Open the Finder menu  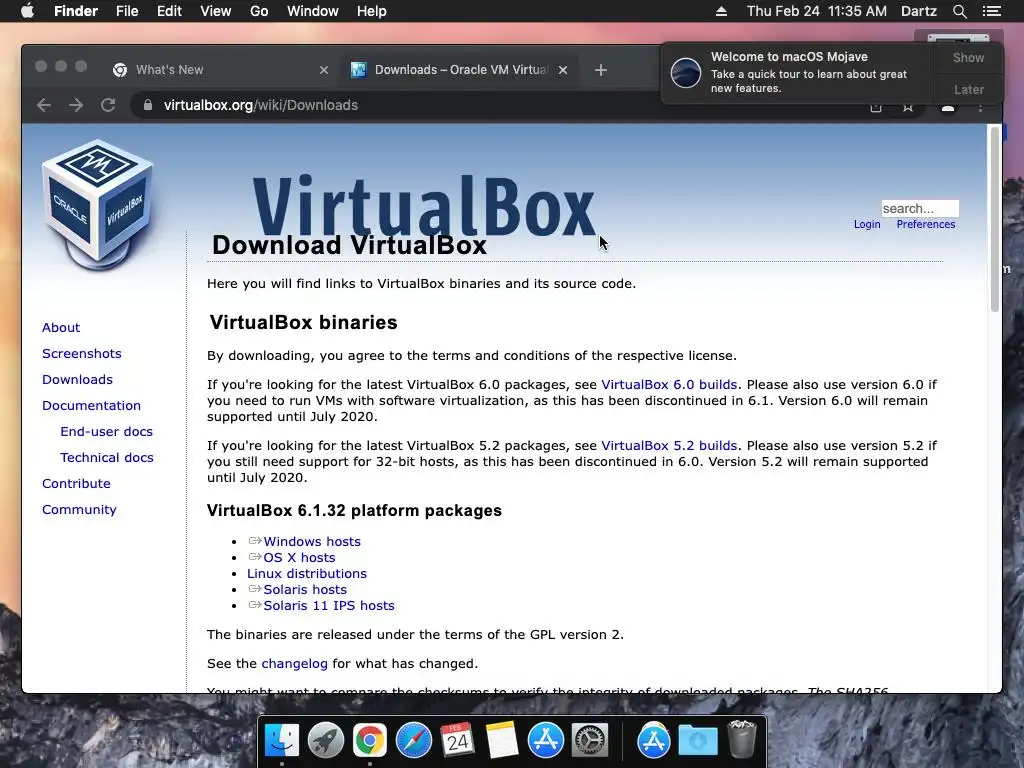76,11
